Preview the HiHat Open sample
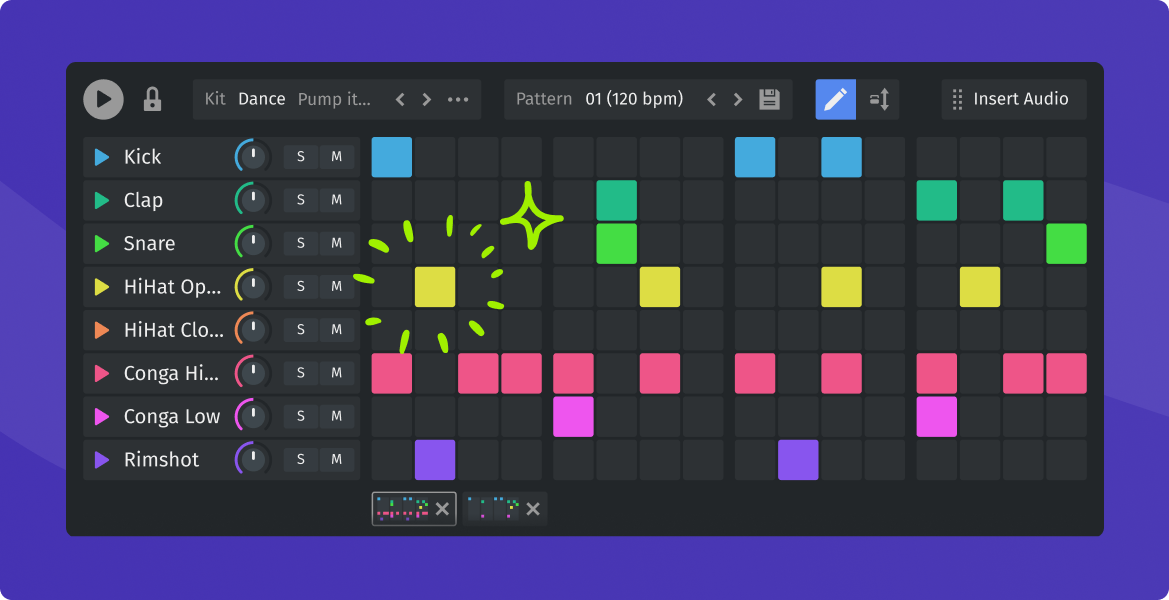 coord(102,287)
